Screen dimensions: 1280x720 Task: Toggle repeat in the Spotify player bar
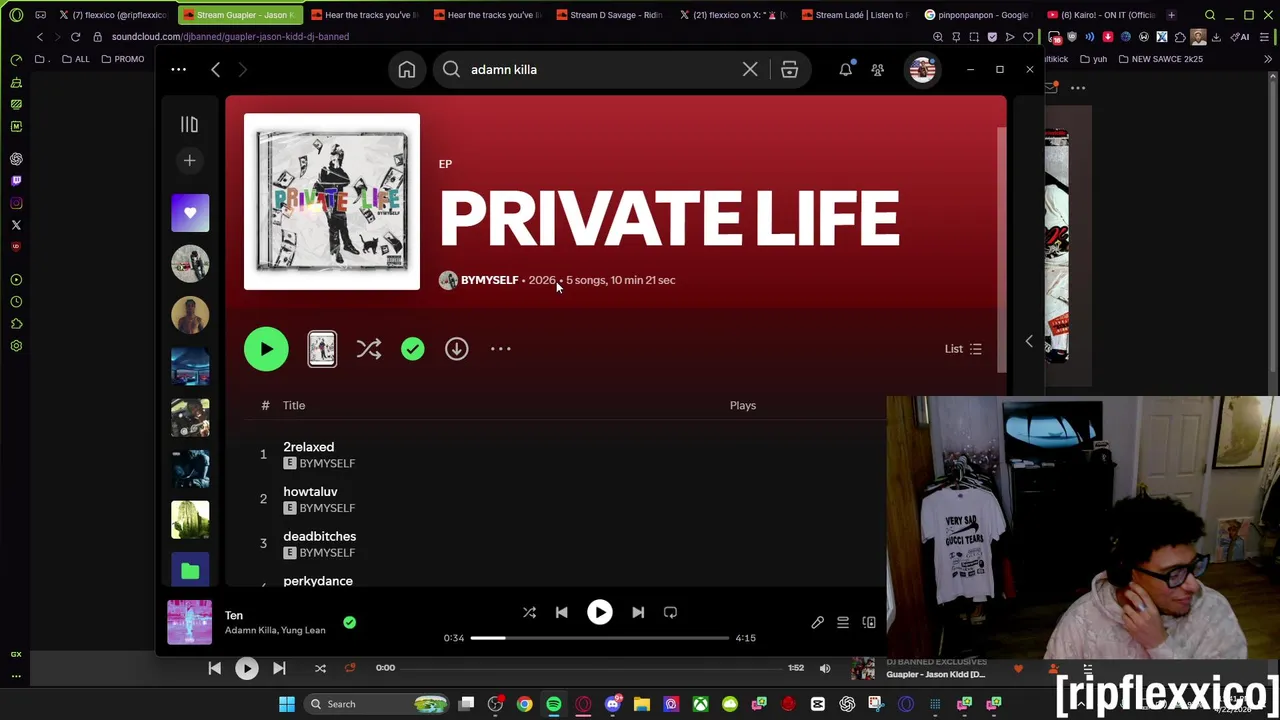[670, 612]
